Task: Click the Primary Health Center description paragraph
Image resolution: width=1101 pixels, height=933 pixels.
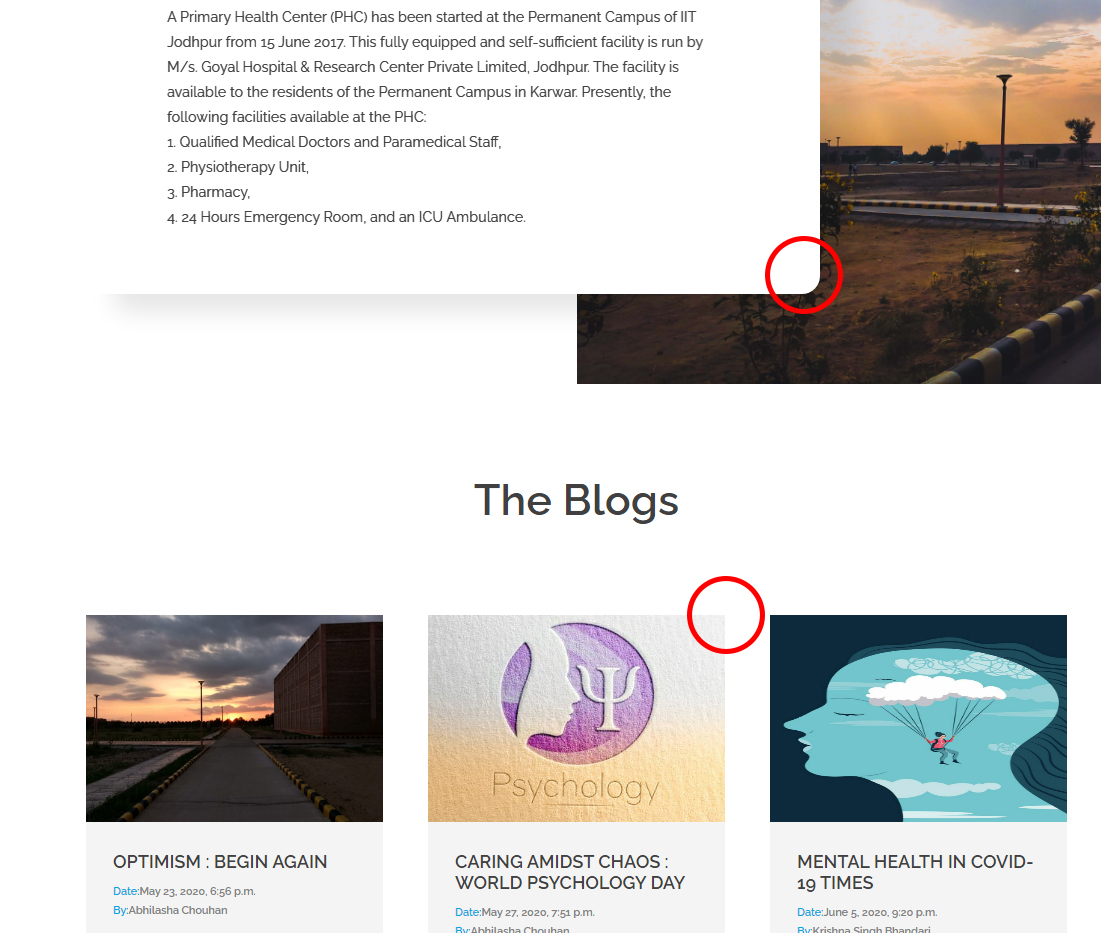Action: (435, 67)
